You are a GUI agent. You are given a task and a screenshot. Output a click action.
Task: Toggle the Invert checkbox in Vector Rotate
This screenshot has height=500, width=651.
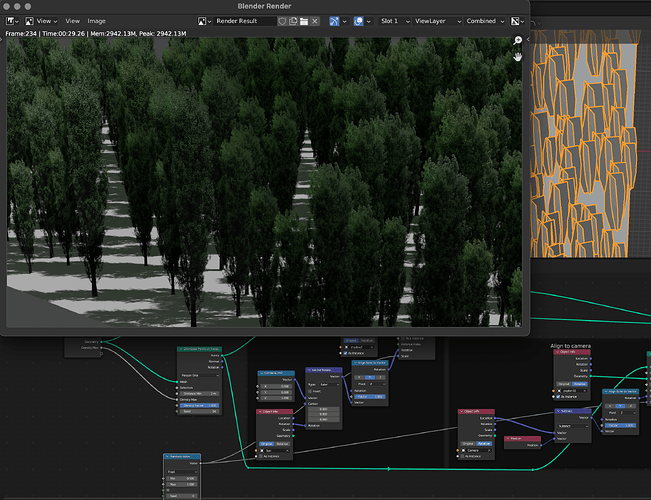pos(310,391)
